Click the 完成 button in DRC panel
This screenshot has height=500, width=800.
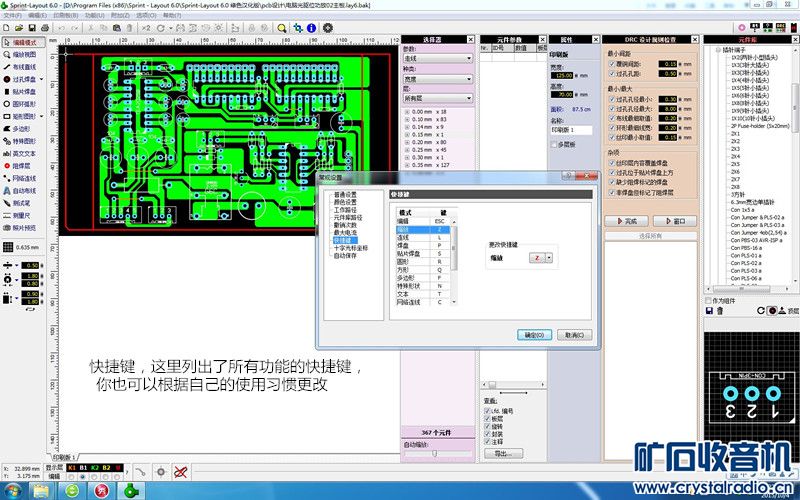(627, 221)
